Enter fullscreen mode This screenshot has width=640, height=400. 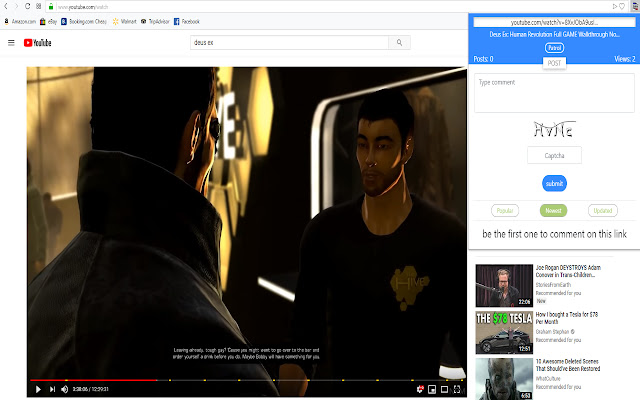tap(457, 389)
